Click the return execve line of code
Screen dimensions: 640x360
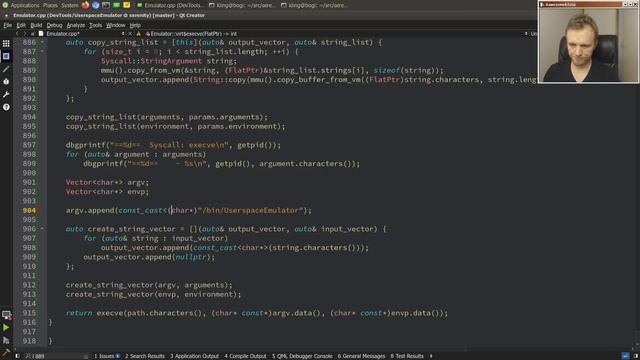tap(257, 313)
